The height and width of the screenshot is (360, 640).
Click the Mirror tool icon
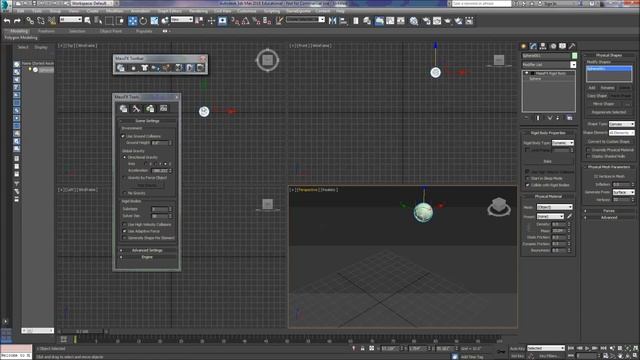(333, 20)
